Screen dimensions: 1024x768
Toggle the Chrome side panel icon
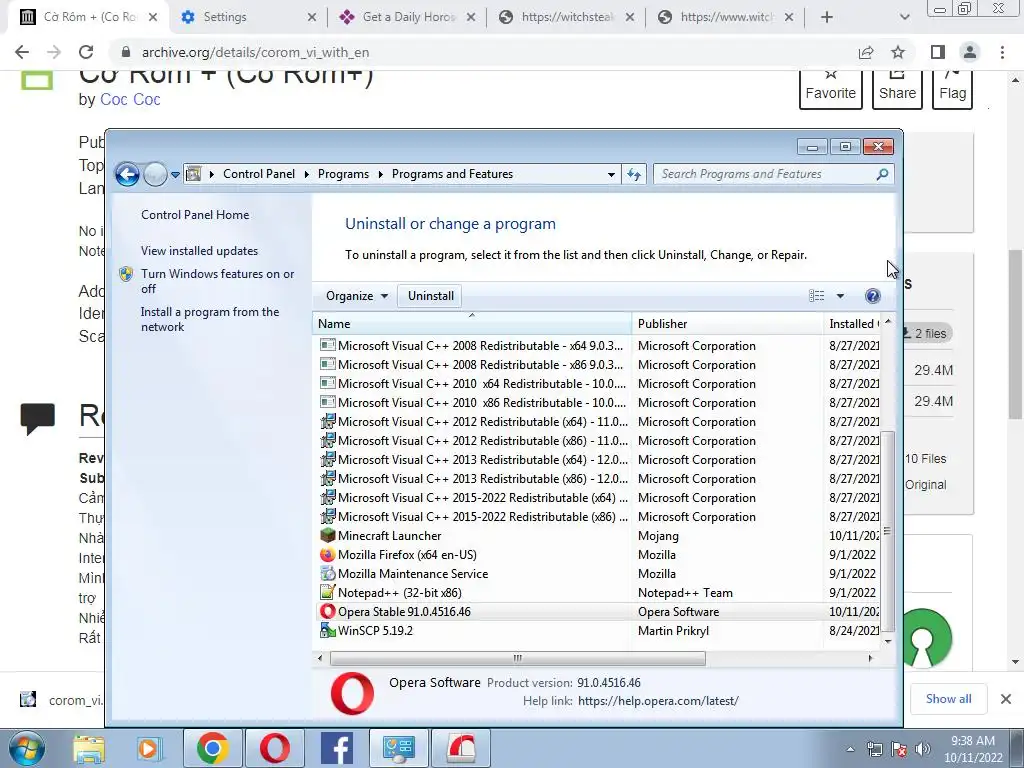(938, 52)
